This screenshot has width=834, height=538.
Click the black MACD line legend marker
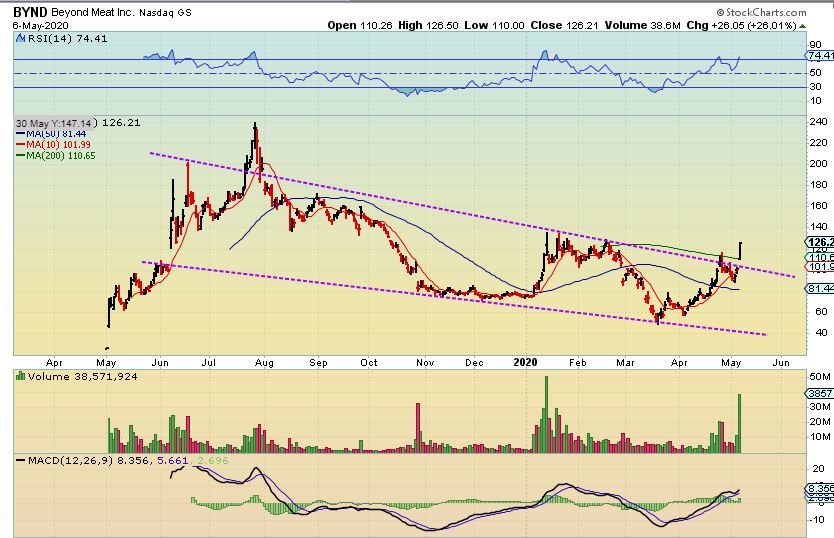click(20, 462)
